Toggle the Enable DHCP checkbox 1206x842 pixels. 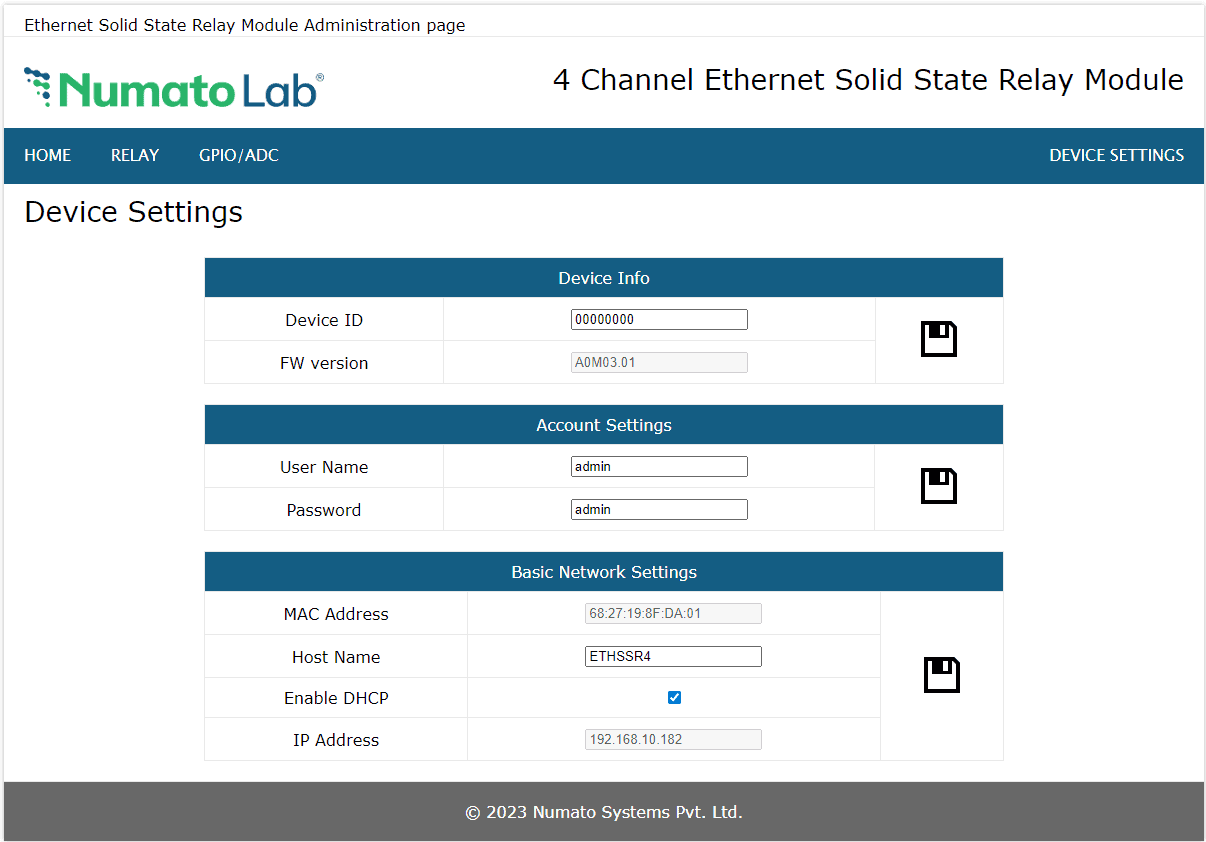pos(674,698)
